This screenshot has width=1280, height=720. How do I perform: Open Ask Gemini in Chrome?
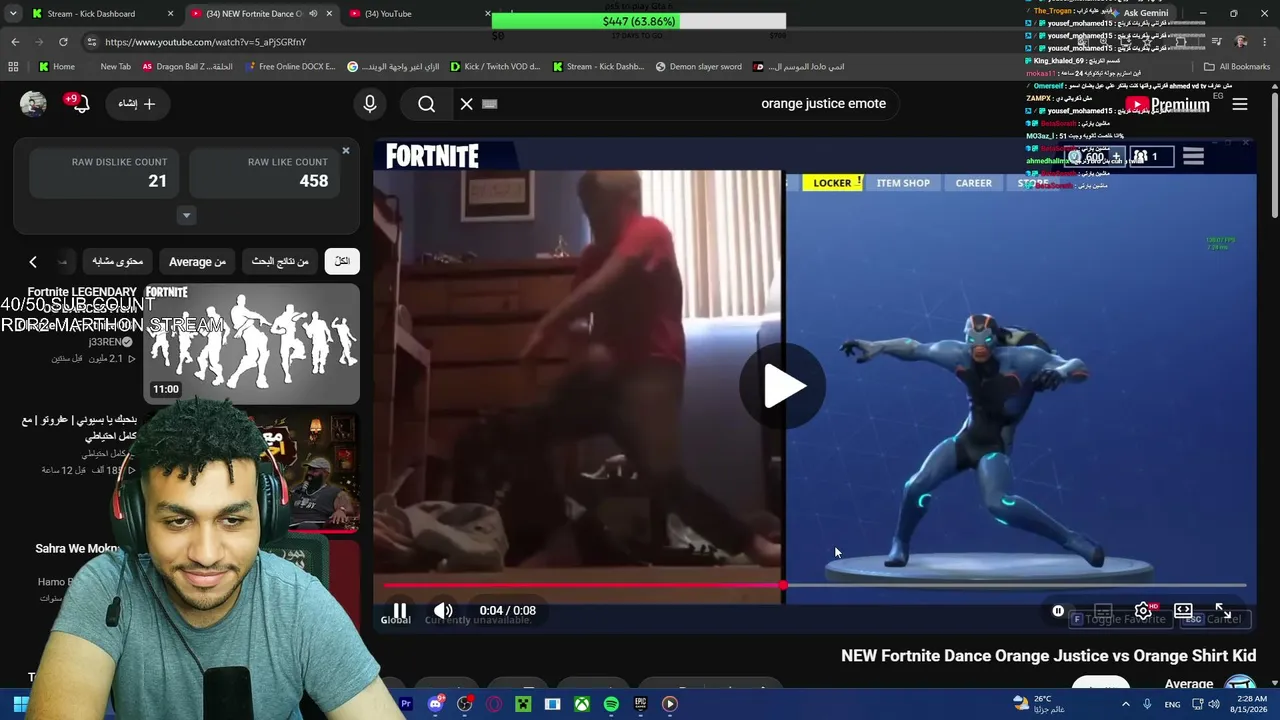(1138, 13)
